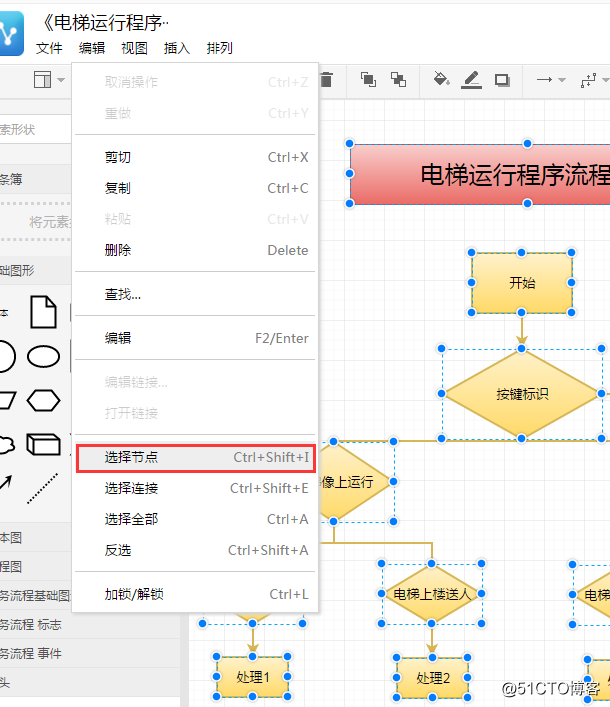Choose 编辑 F2/Enter menu entry
Screen dimensions: 610x707
(x=195, y=338)
